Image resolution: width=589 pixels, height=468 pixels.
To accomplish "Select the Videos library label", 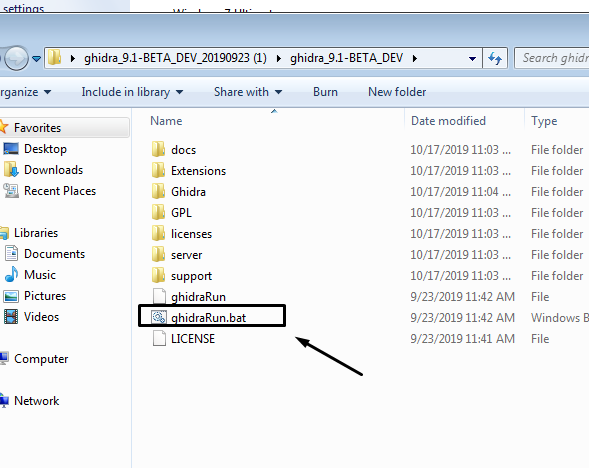I will pos(41,317).
